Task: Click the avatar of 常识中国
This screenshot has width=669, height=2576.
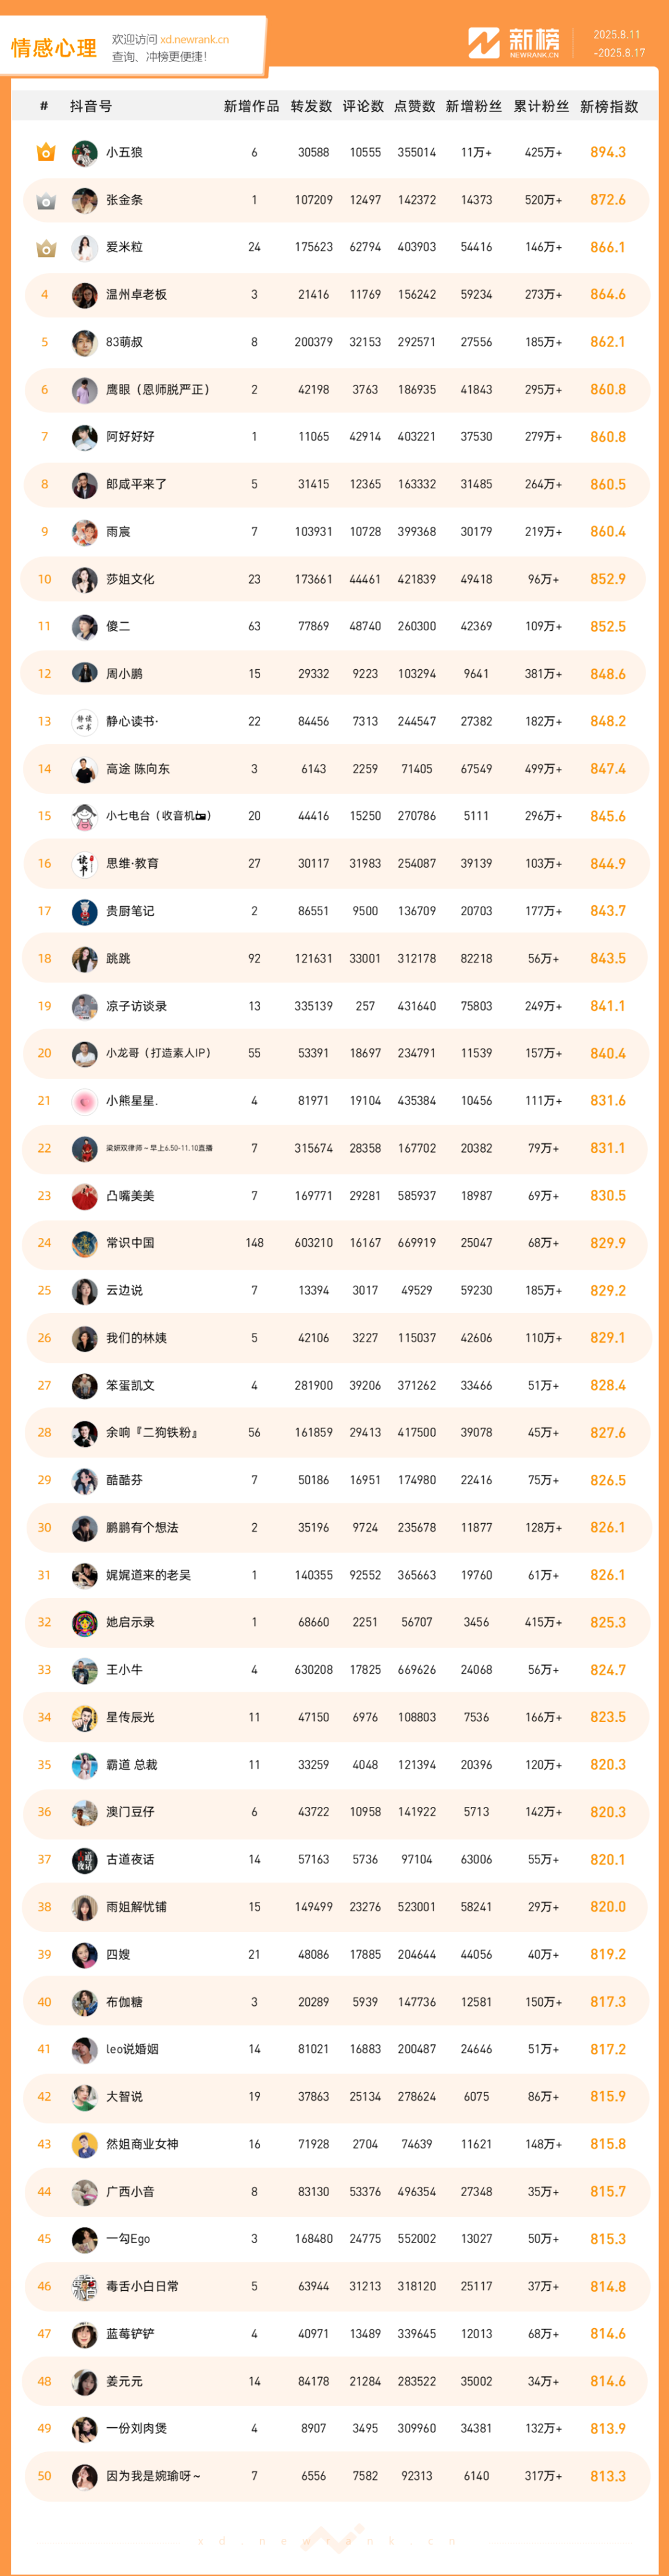Action: 84,1243
